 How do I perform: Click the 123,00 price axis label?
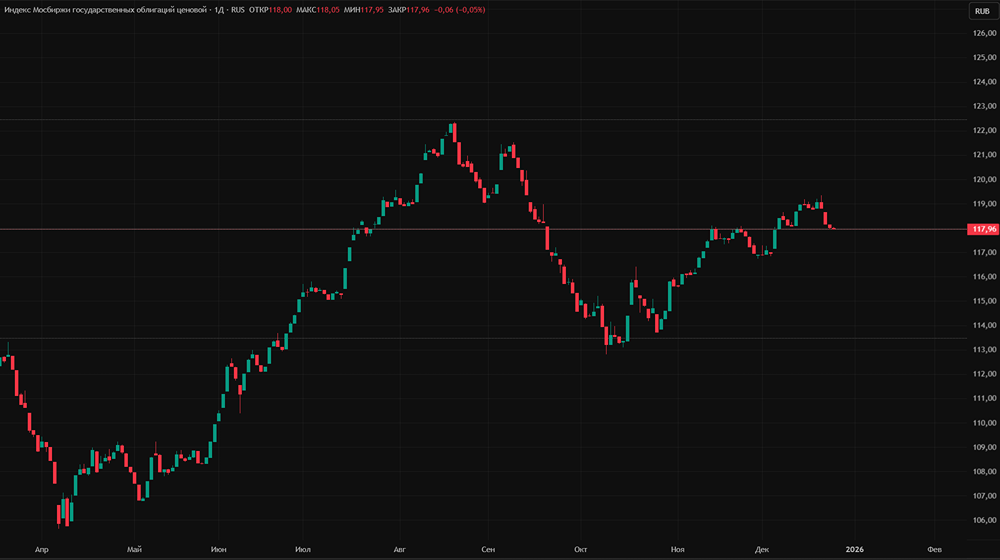pos(985,106)
